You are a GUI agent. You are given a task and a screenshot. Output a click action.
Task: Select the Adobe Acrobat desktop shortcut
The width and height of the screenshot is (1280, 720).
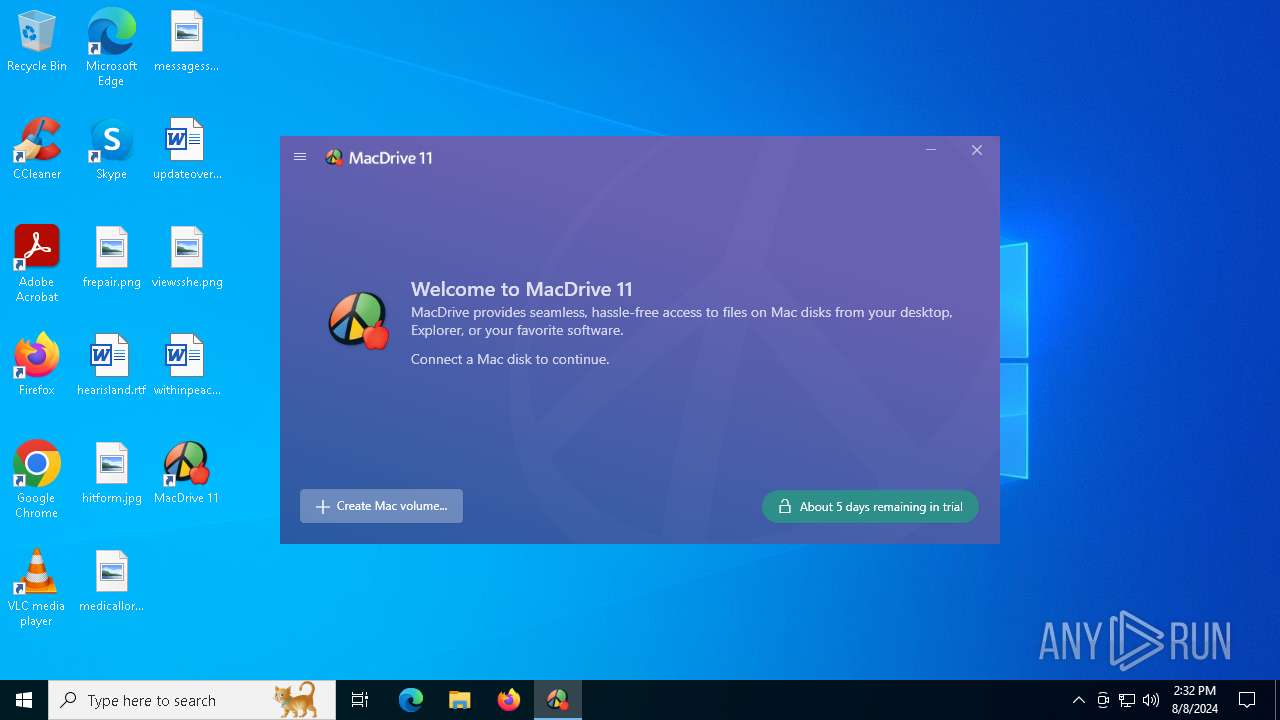point(37,264)
